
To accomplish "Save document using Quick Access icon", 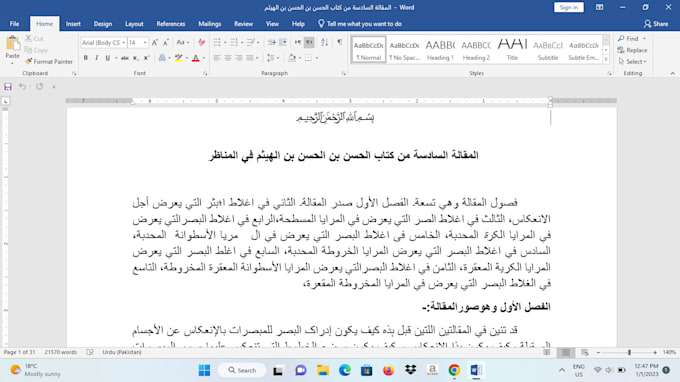I will click(8, 87).
